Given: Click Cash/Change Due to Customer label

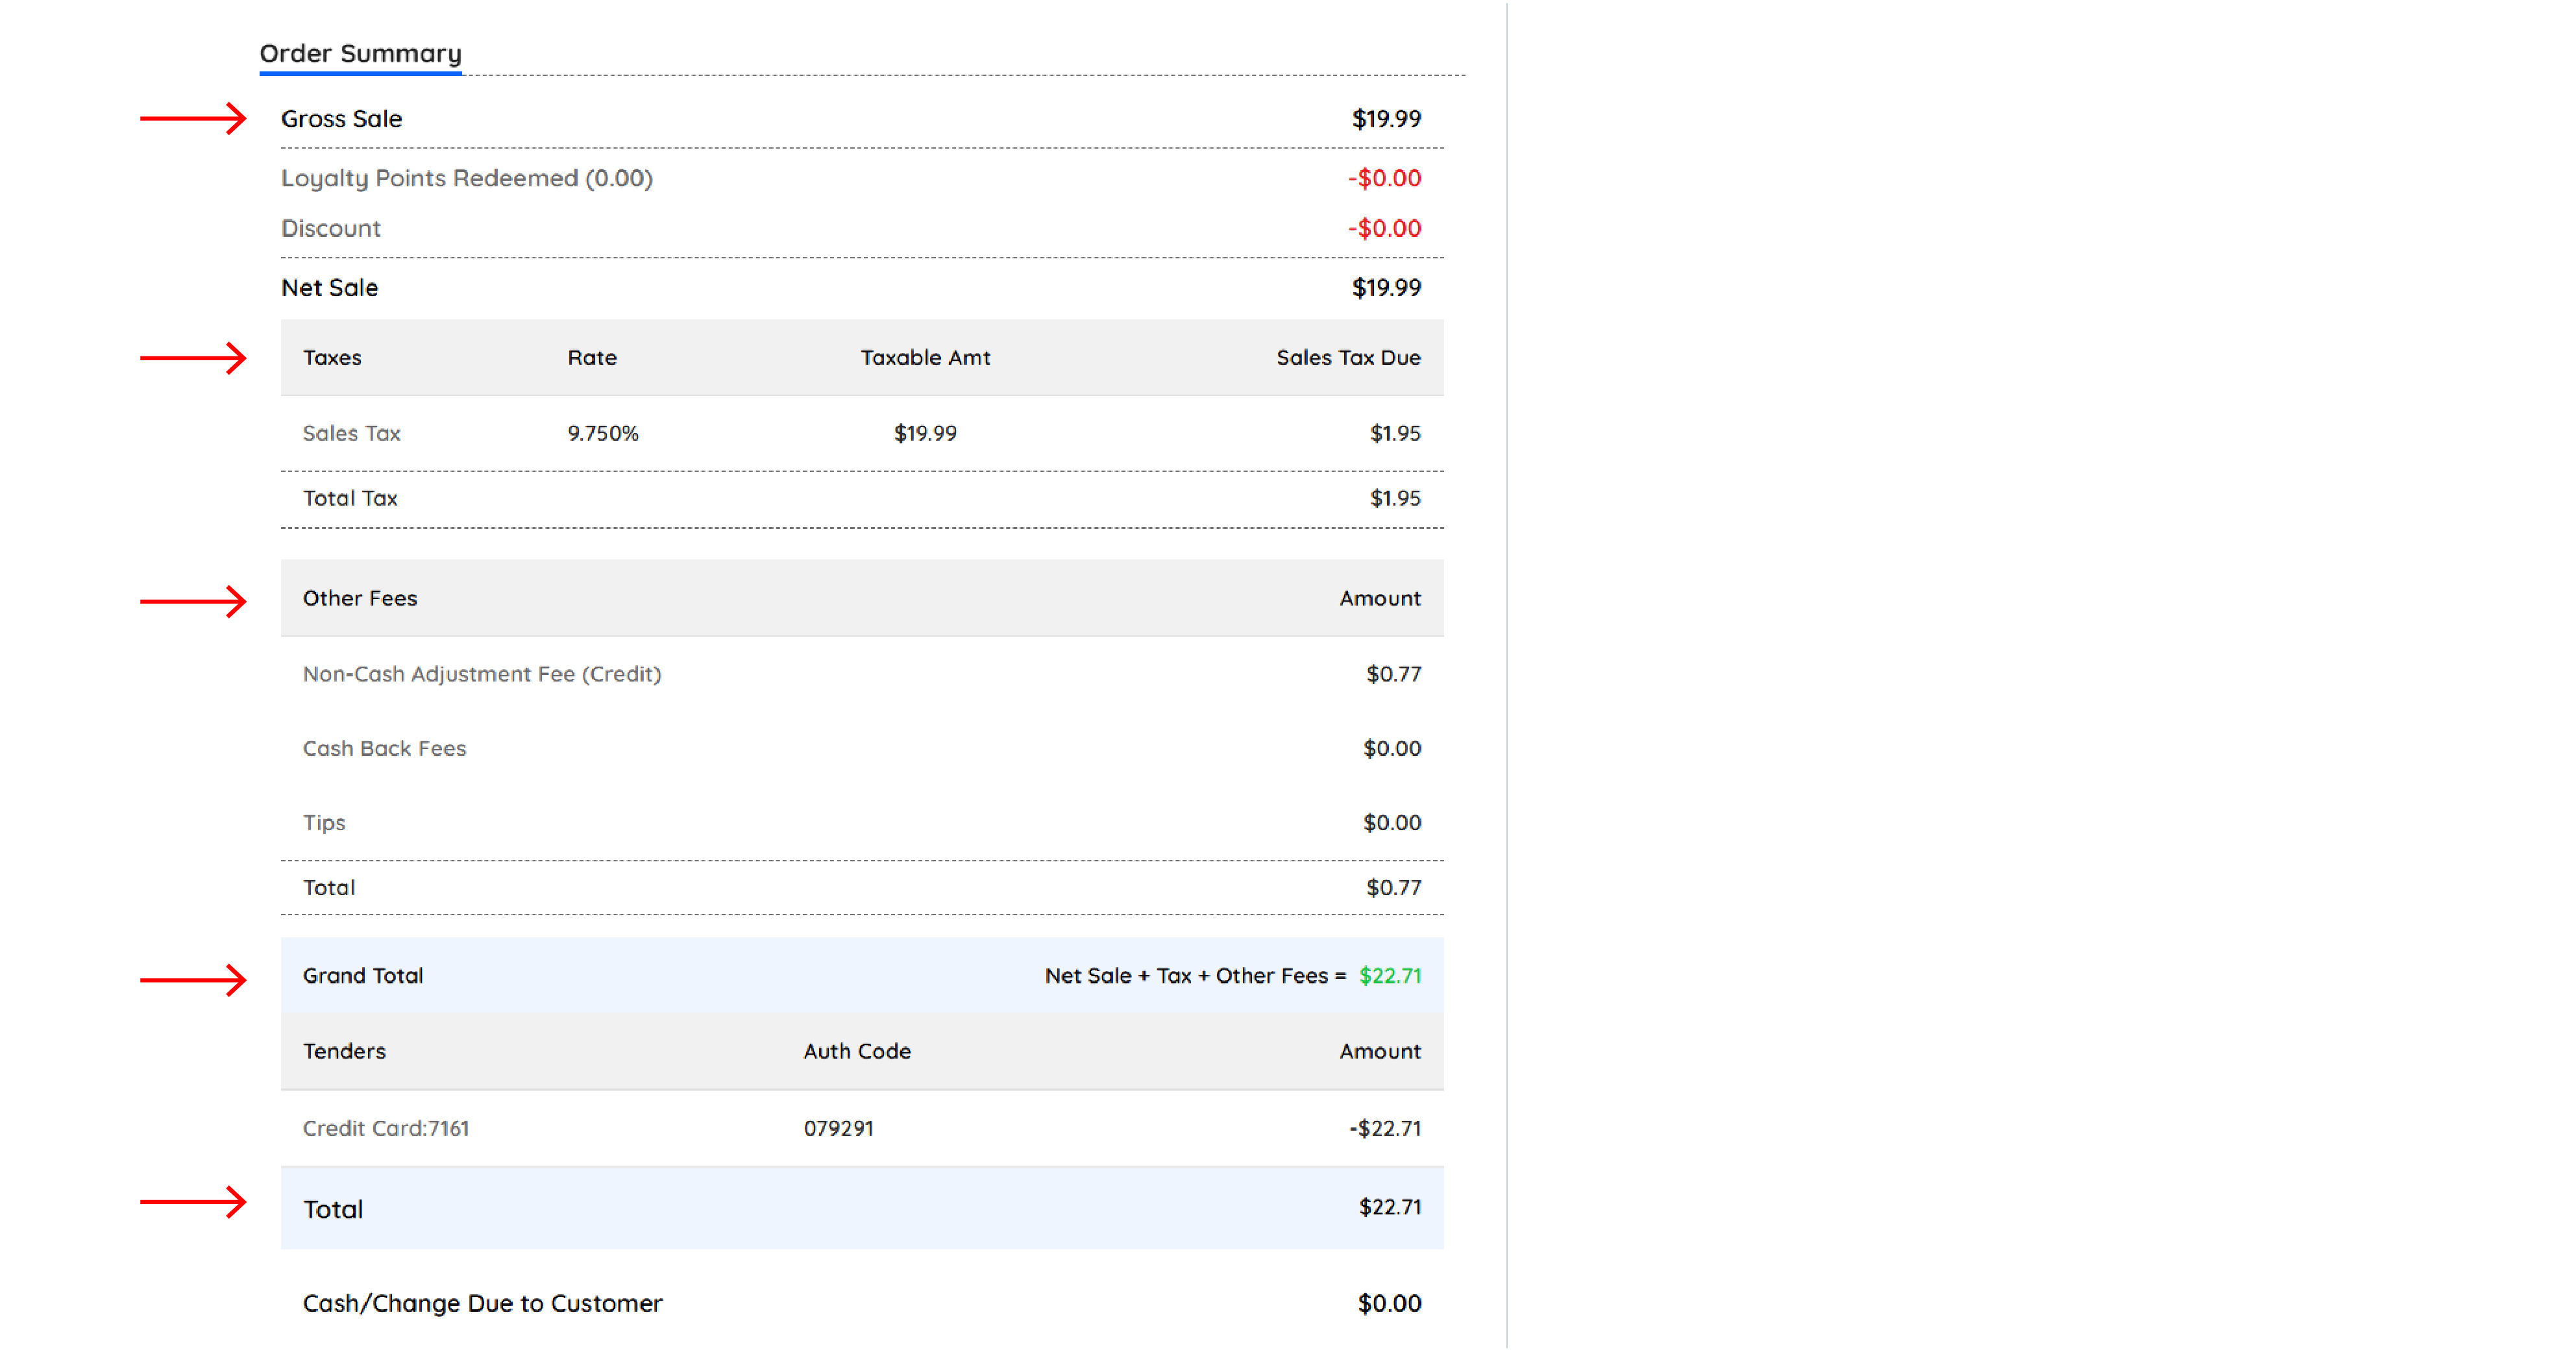Looking at the screenshot, I should tap(482, 1304).
